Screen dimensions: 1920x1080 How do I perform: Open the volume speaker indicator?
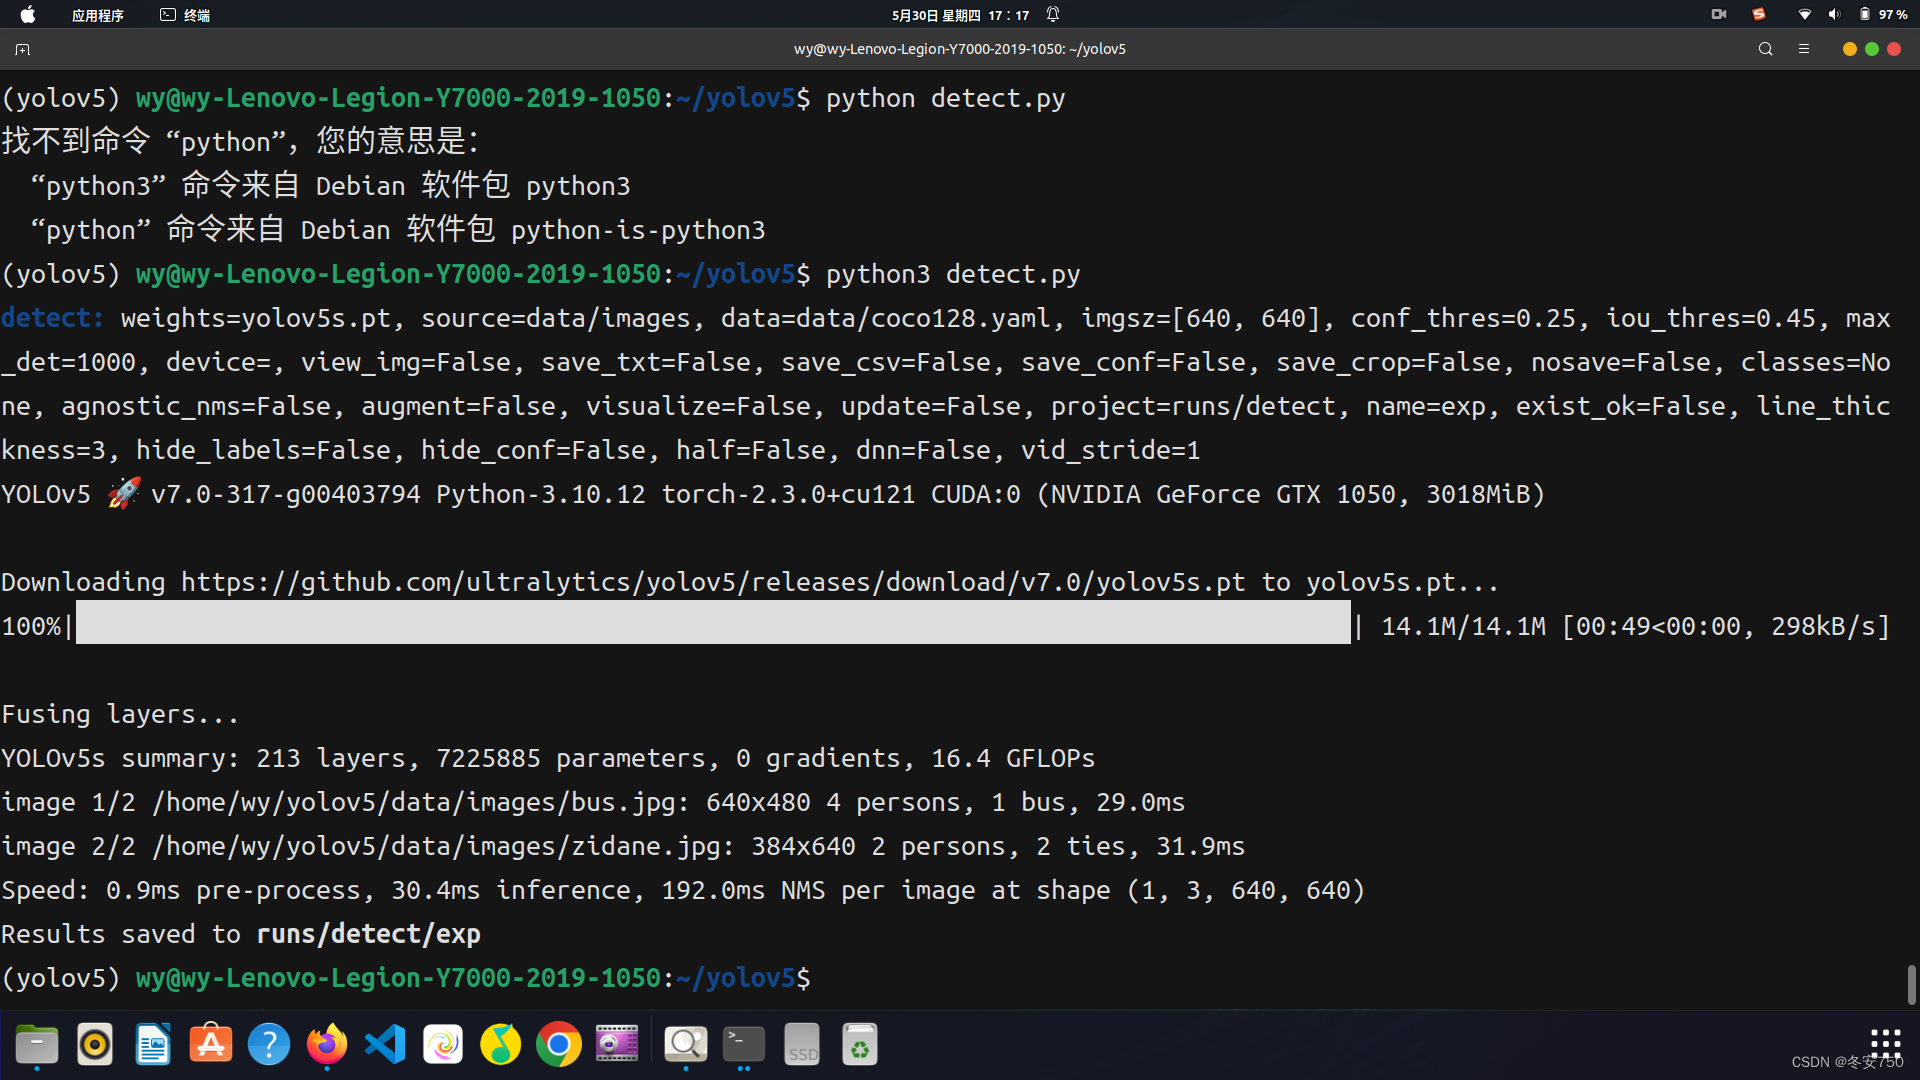(1834, 14)
